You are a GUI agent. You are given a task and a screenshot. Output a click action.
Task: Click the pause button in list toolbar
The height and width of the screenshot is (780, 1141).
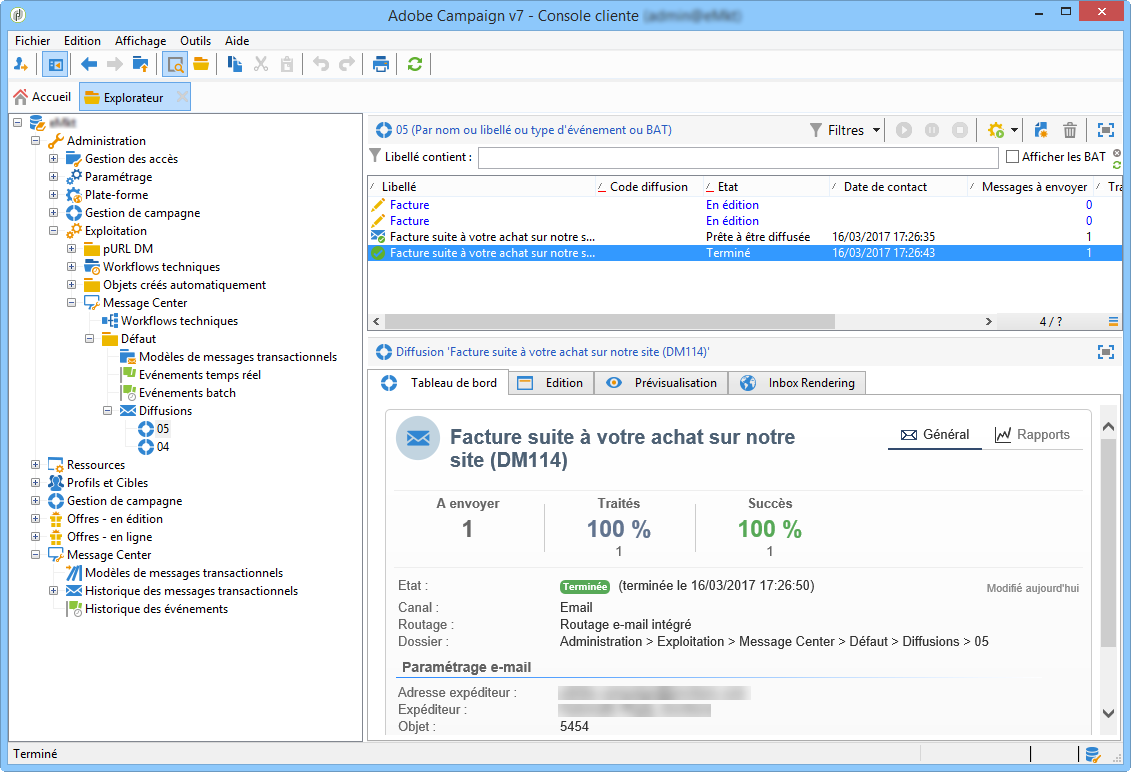(931, 130)
